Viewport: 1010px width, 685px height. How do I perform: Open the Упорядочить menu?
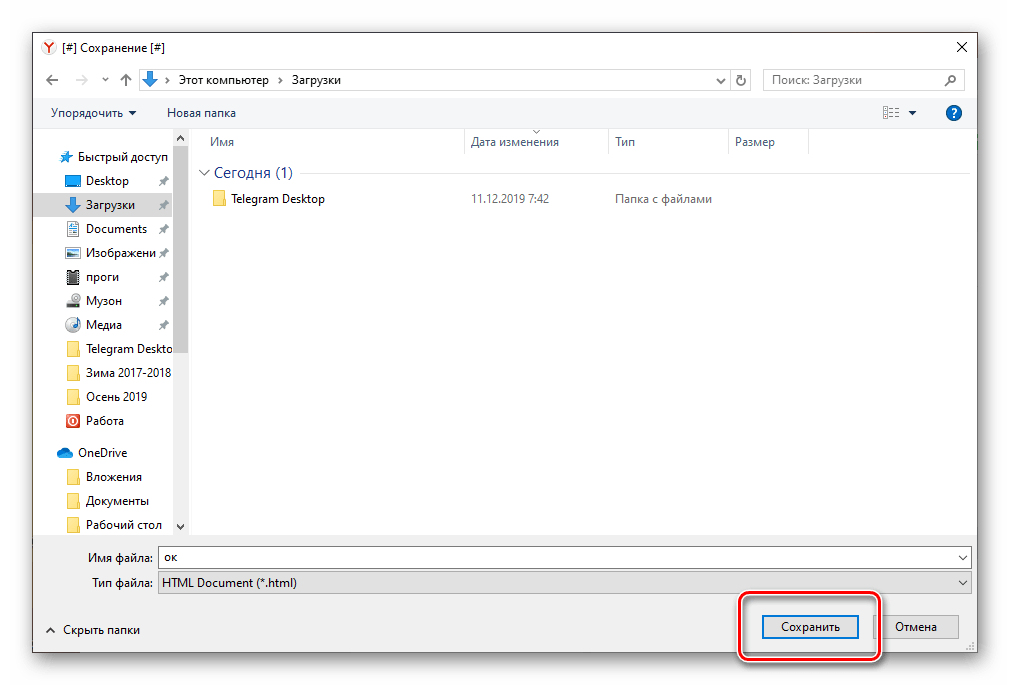[x=93, y=113]
